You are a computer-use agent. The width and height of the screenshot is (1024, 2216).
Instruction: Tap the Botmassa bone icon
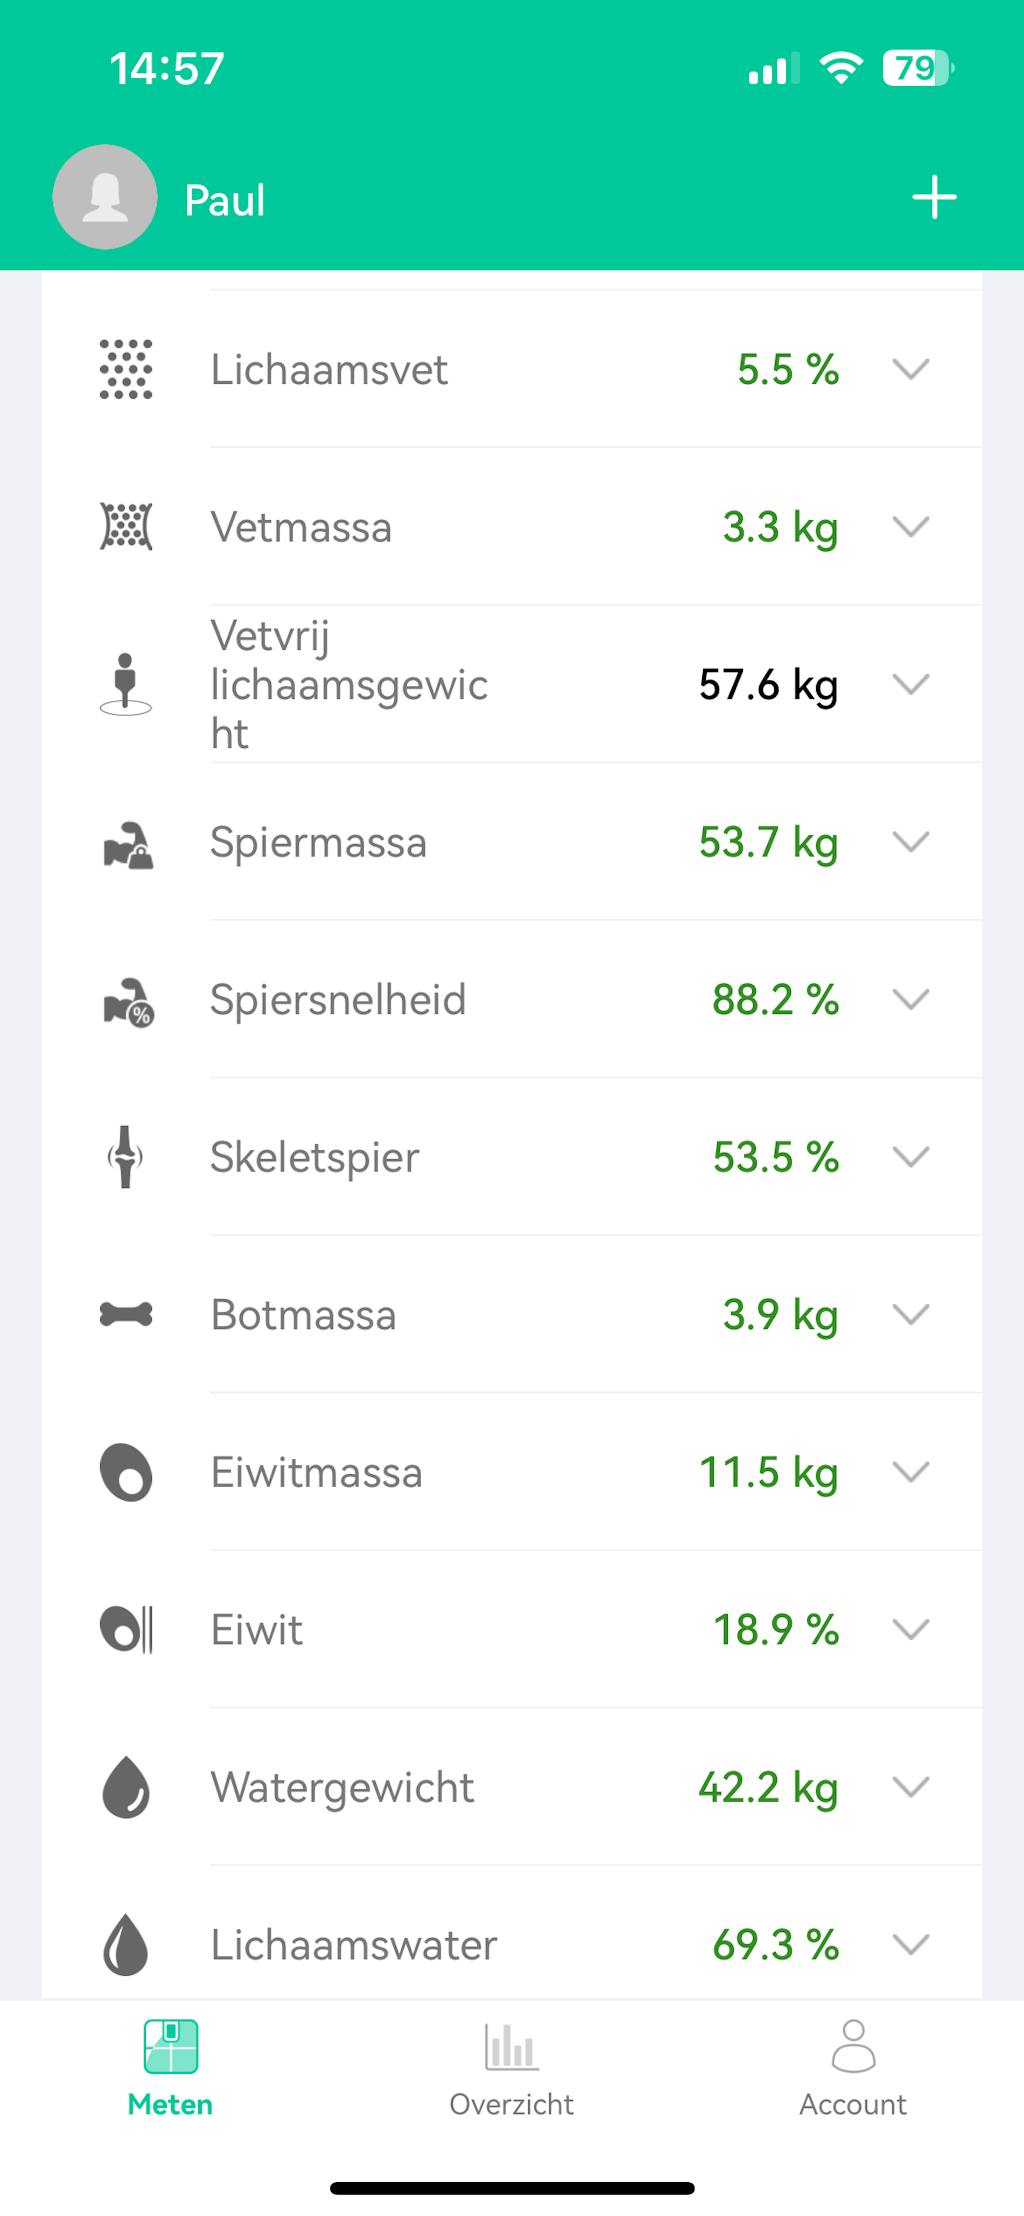126,1314
